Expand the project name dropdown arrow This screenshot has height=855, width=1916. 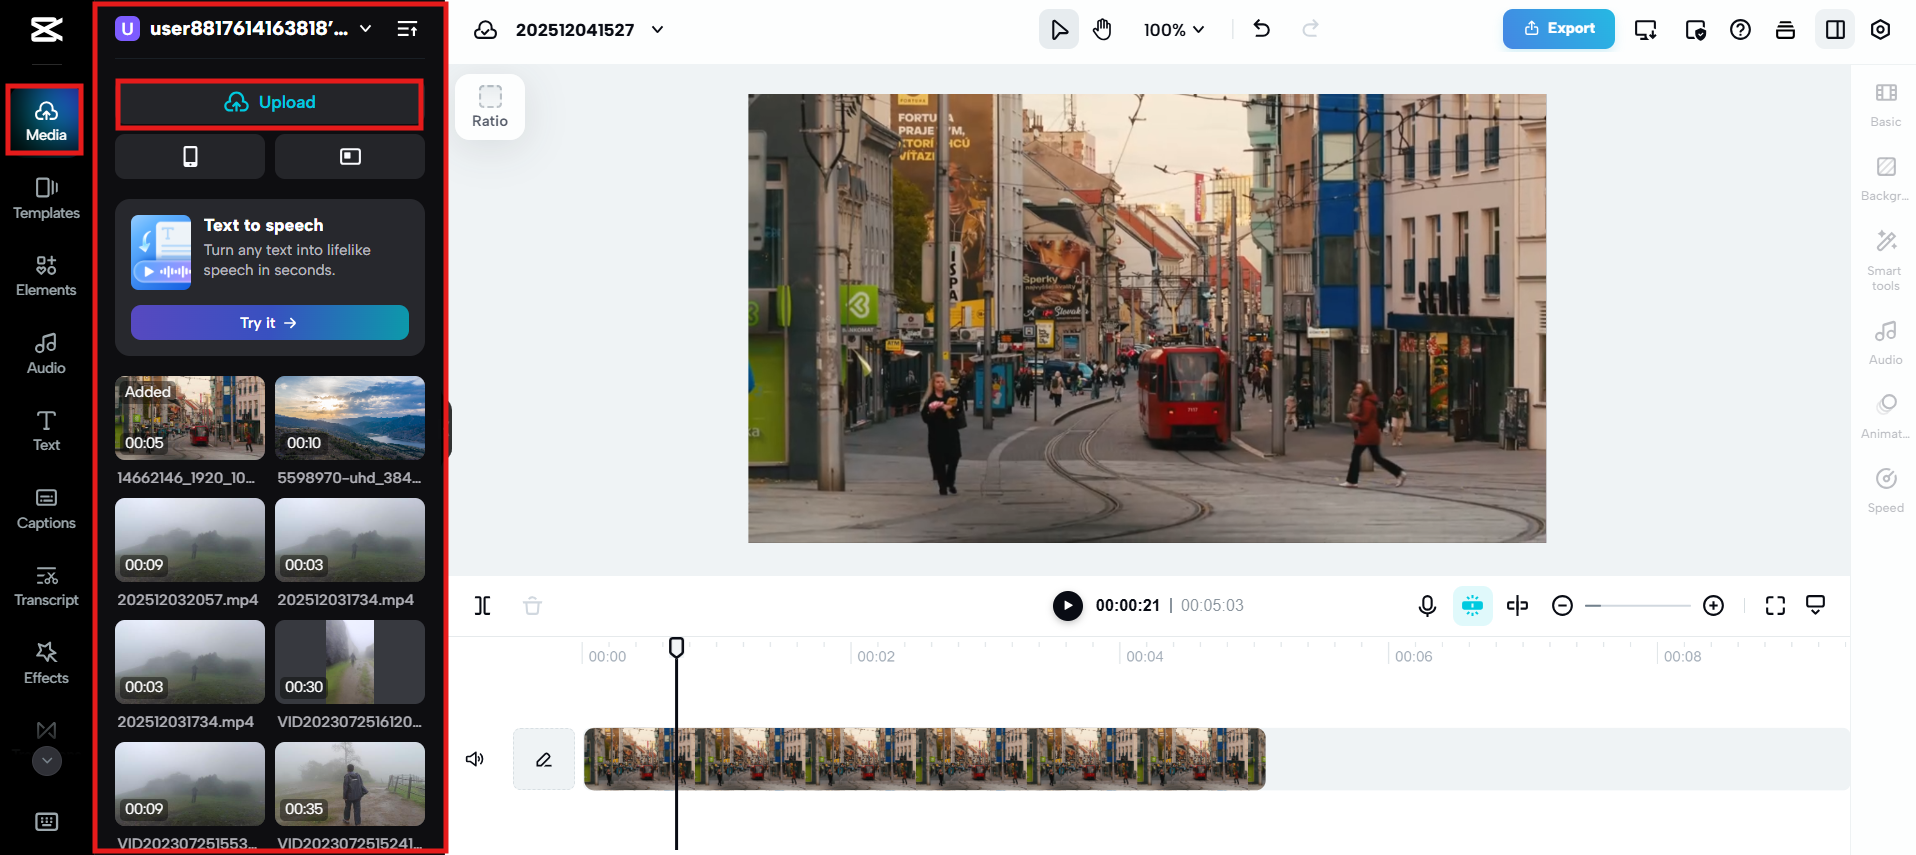[657, 30]
